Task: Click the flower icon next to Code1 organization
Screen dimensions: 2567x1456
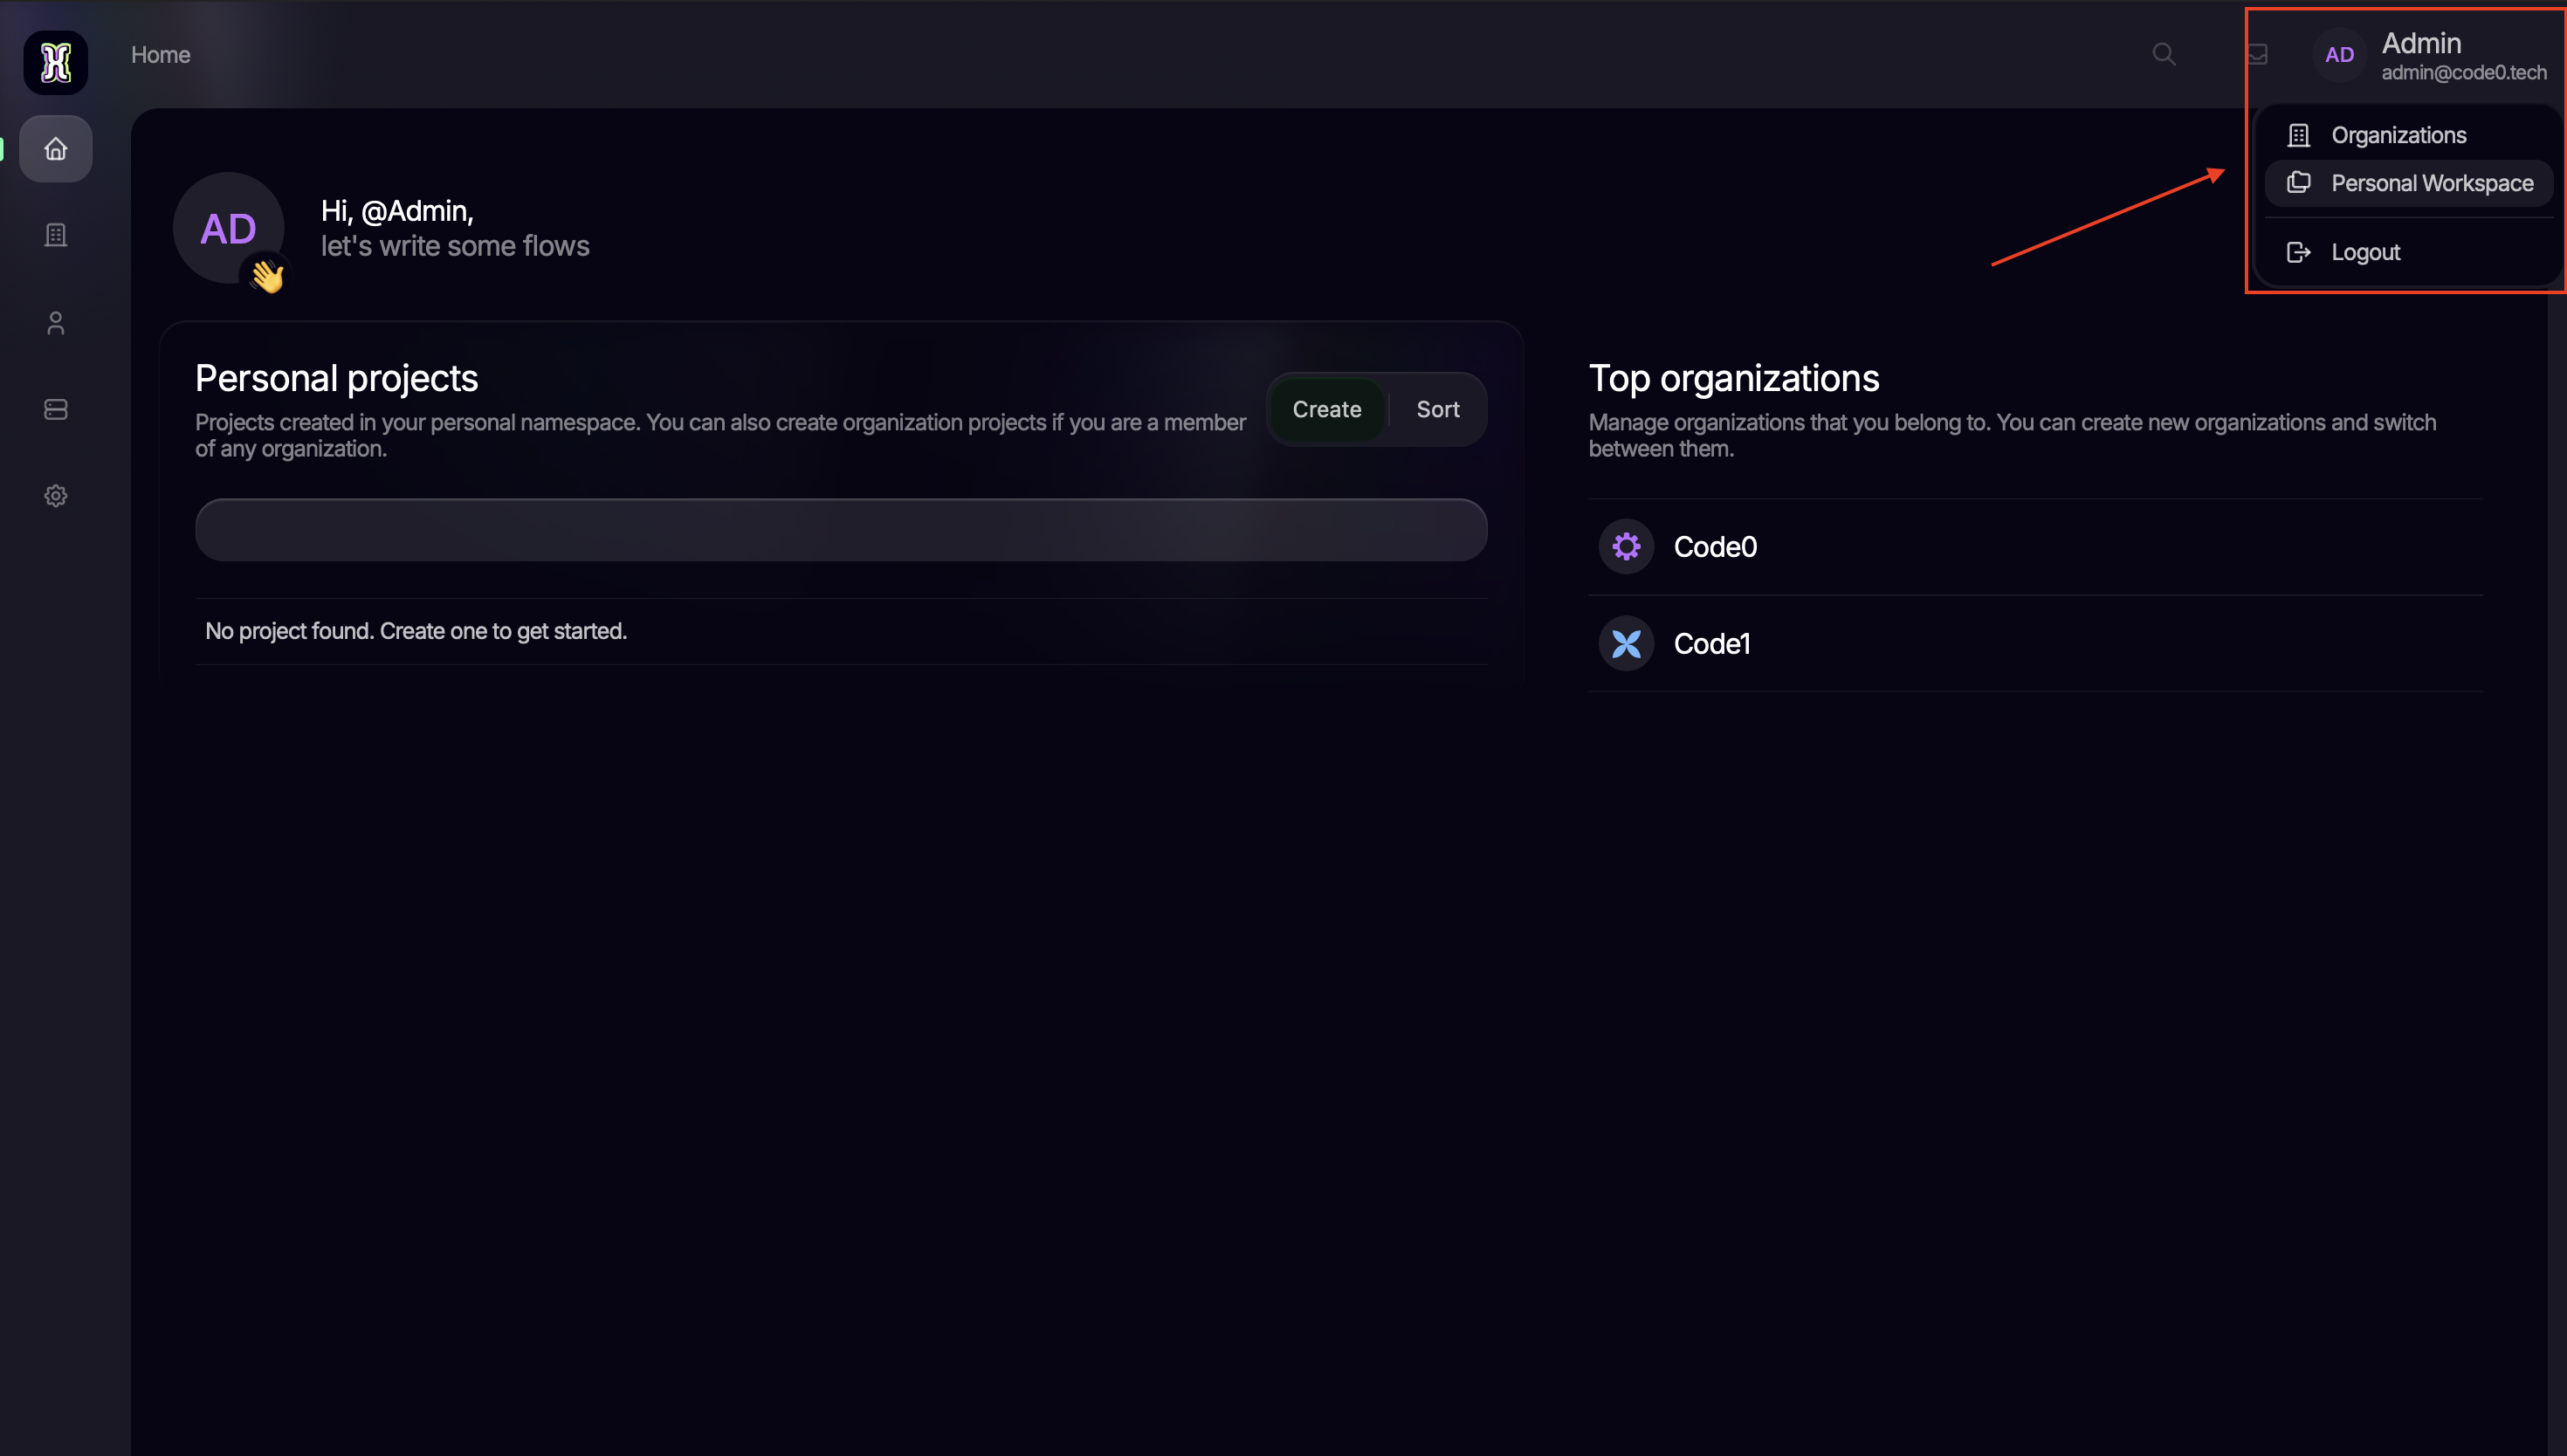Action: point(1624,643)
